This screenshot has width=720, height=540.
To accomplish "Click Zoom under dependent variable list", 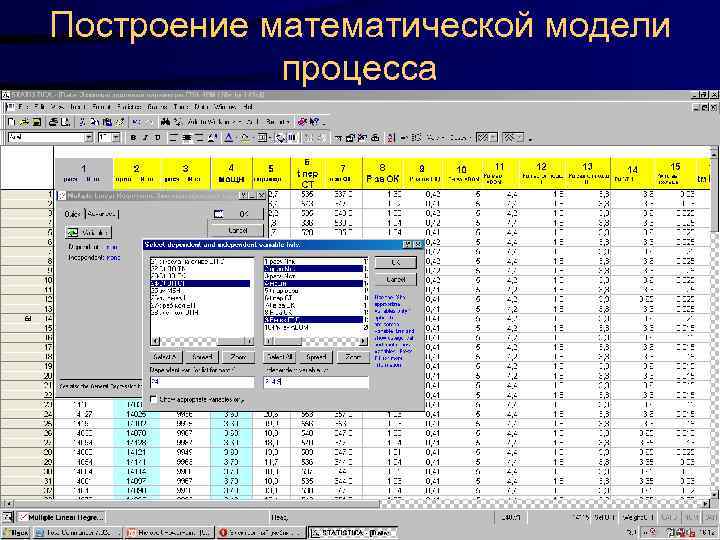I will [238, 357].
